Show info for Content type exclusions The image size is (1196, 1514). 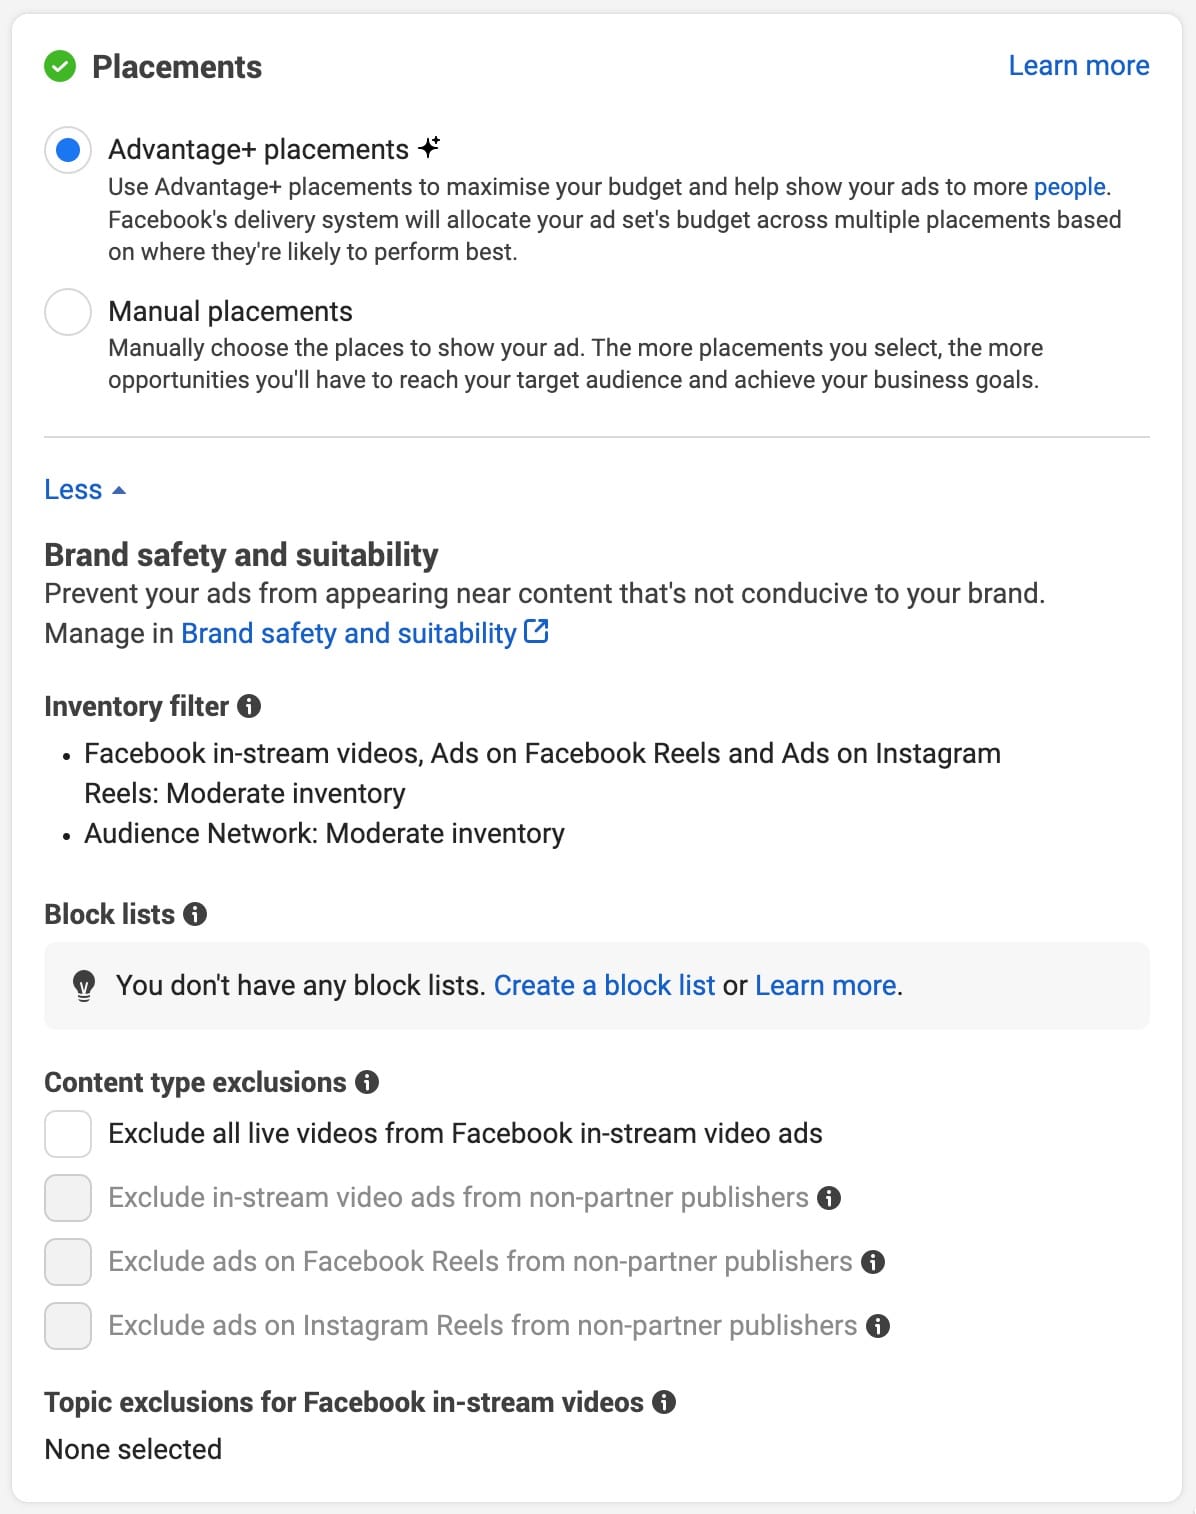click(367, 1082)
